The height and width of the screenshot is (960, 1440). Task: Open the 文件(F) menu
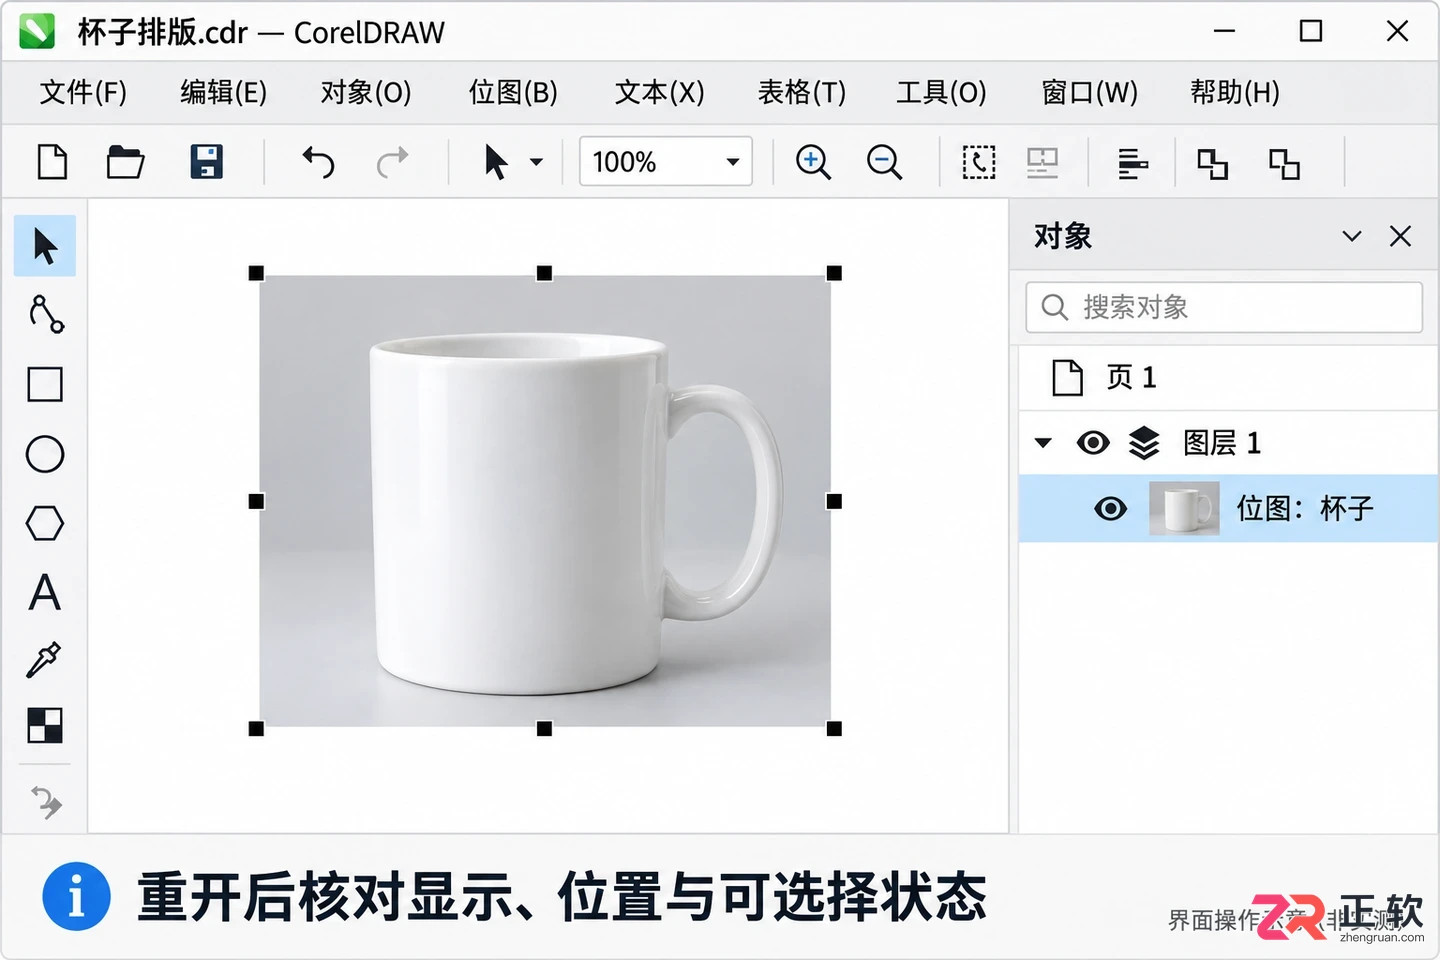(x=83, y=92)
